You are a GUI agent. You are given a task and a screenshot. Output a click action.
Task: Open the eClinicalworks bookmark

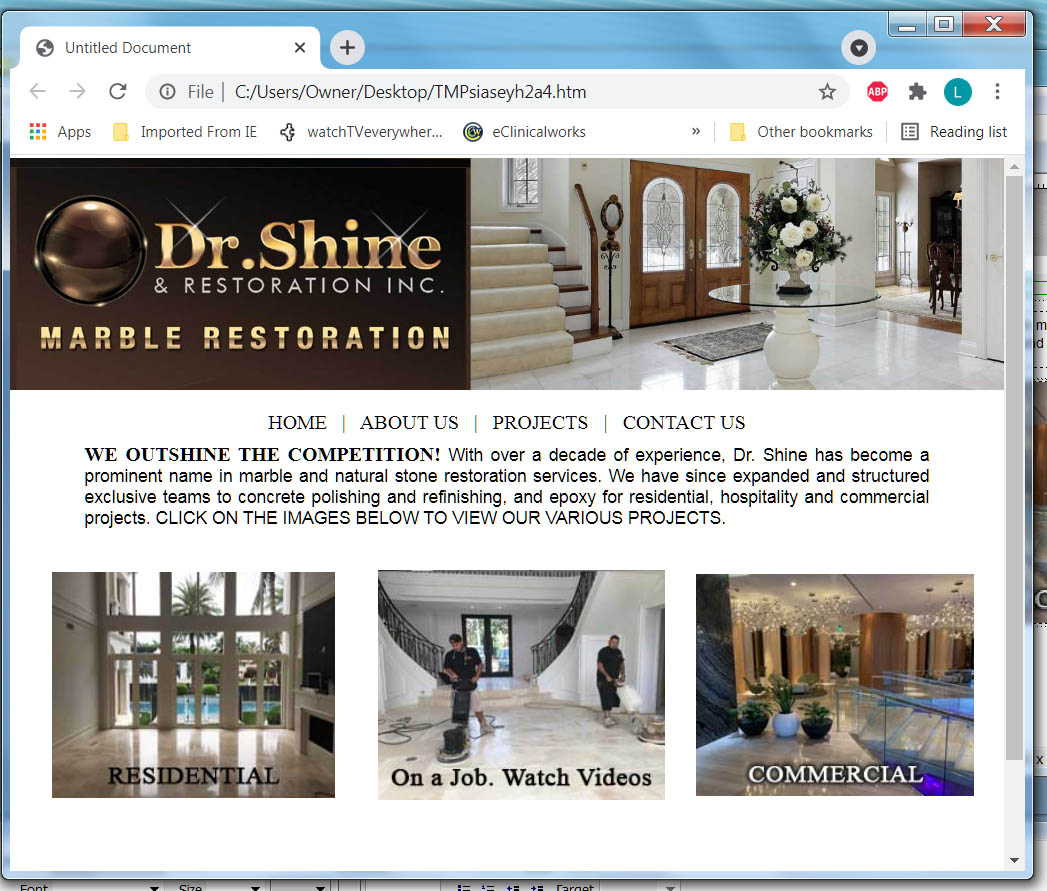[x=524, y=132]
